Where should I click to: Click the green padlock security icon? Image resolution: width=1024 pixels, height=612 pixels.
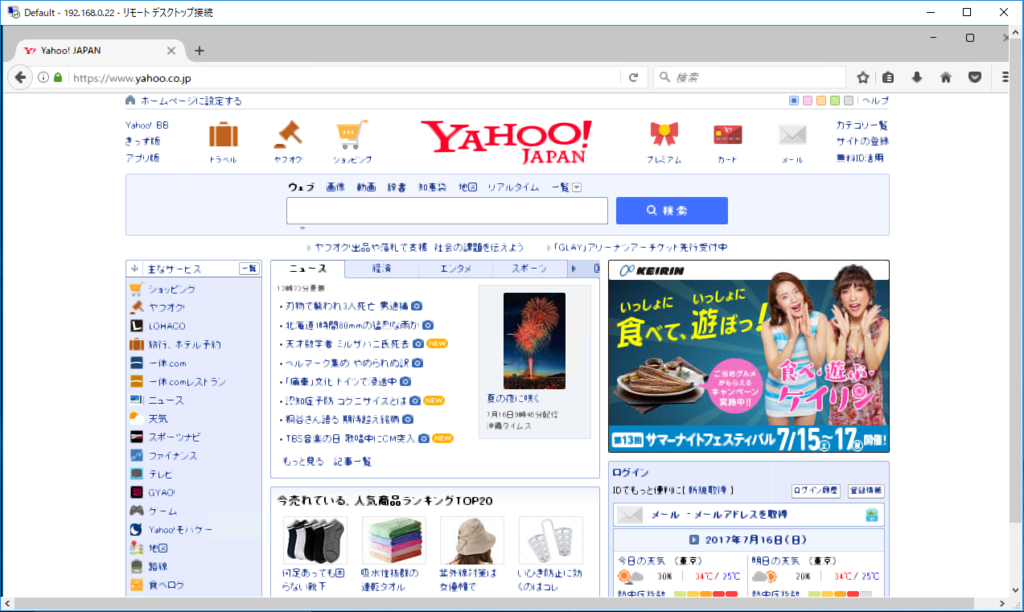click(x=58, y=78)
